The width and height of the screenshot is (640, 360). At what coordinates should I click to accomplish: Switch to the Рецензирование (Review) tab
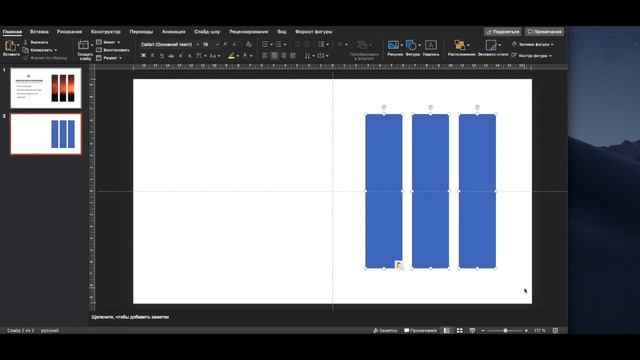coord(249,31)
